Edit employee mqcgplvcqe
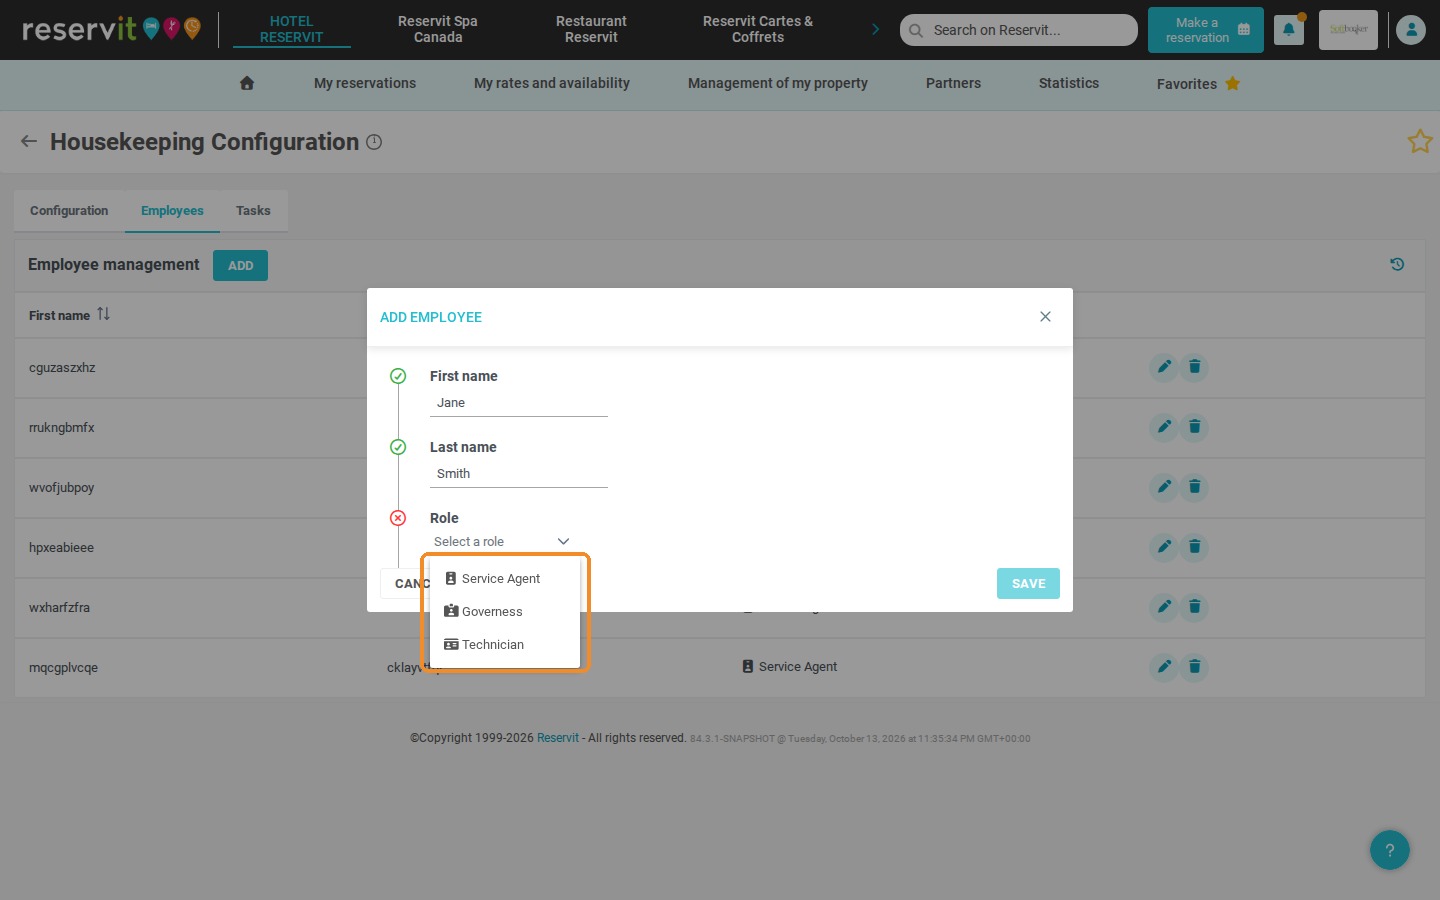This screenshot has width=1440, height=900. click(x=1164, y=667)
